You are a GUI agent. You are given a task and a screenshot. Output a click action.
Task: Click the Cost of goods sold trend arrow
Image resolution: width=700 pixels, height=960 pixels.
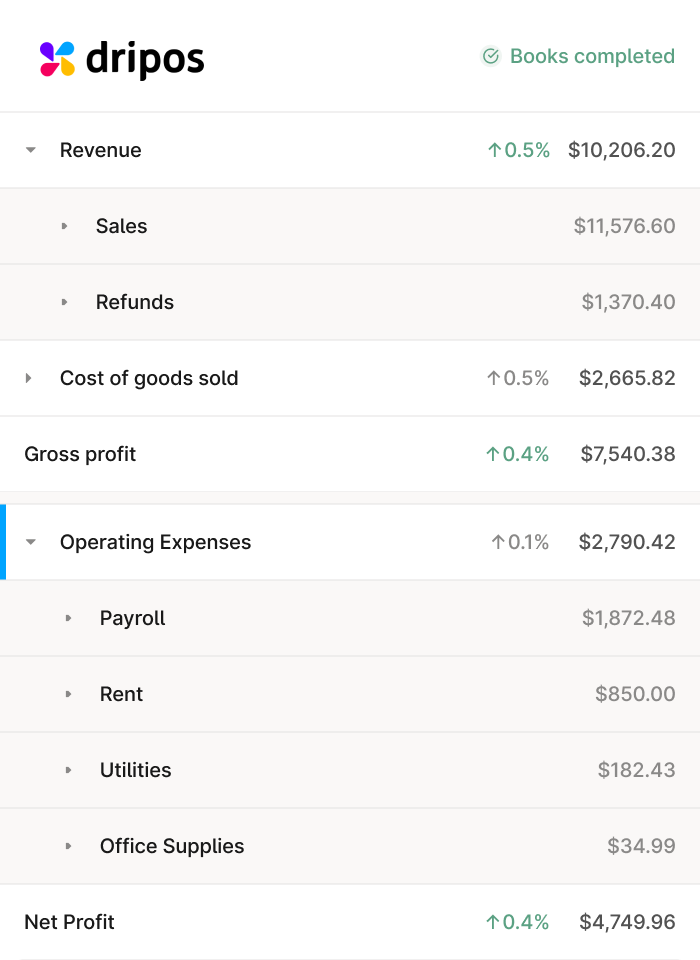point(492,378)
